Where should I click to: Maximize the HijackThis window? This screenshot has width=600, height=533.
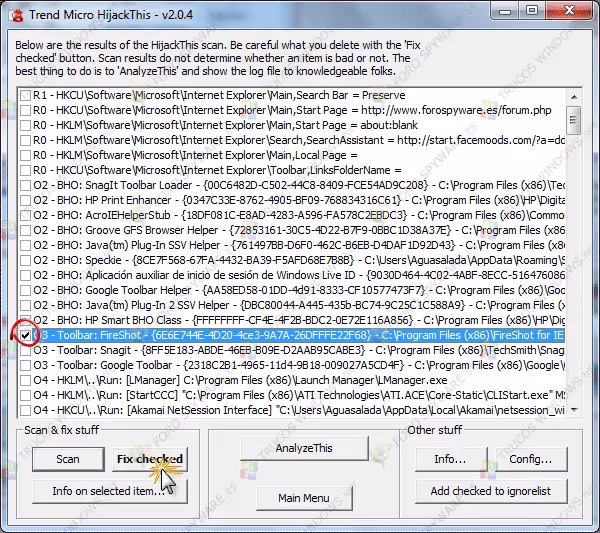(x=532, y=11)
